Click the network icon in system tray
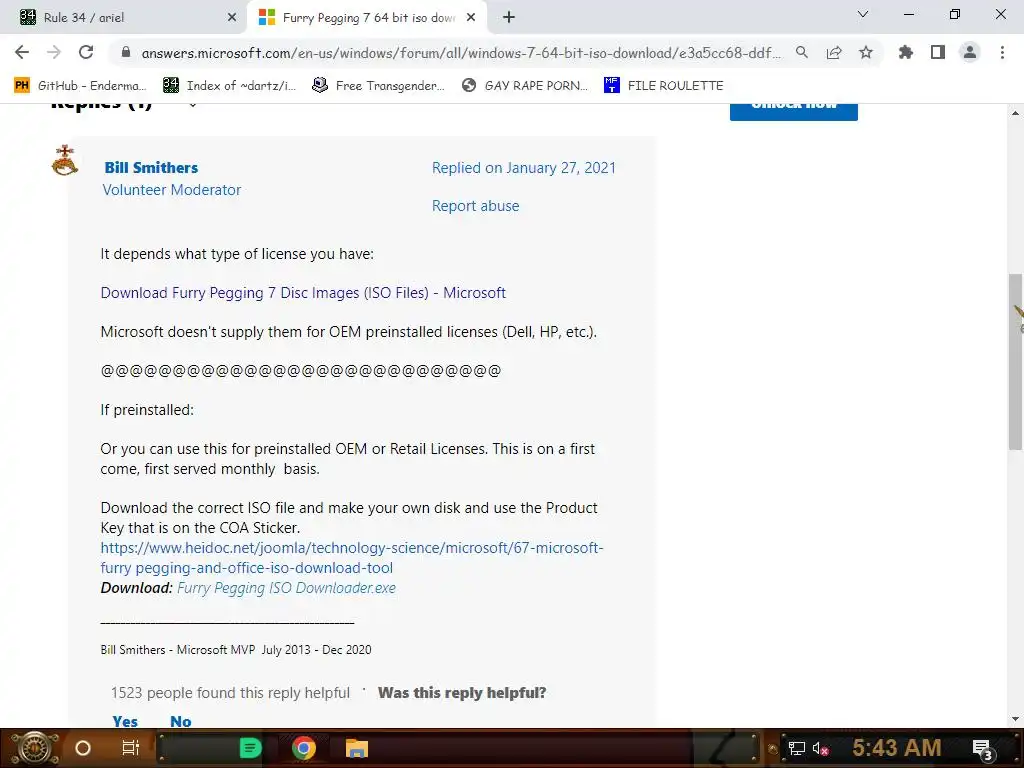Screen dimensions: 1024x768 796,748
